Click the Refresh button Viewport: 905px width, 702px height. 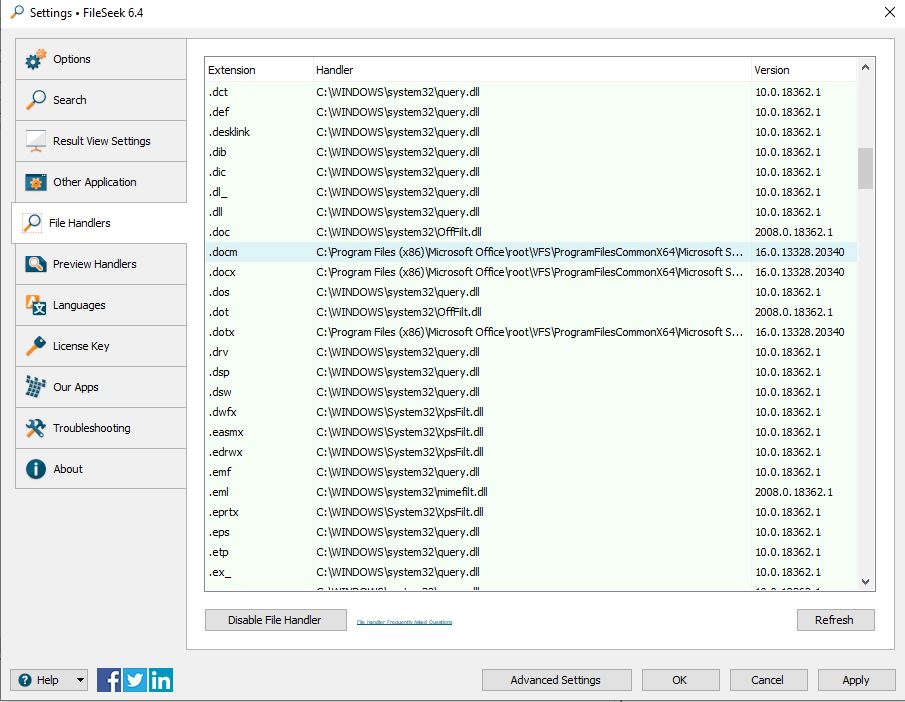click(x=835, y=620)
